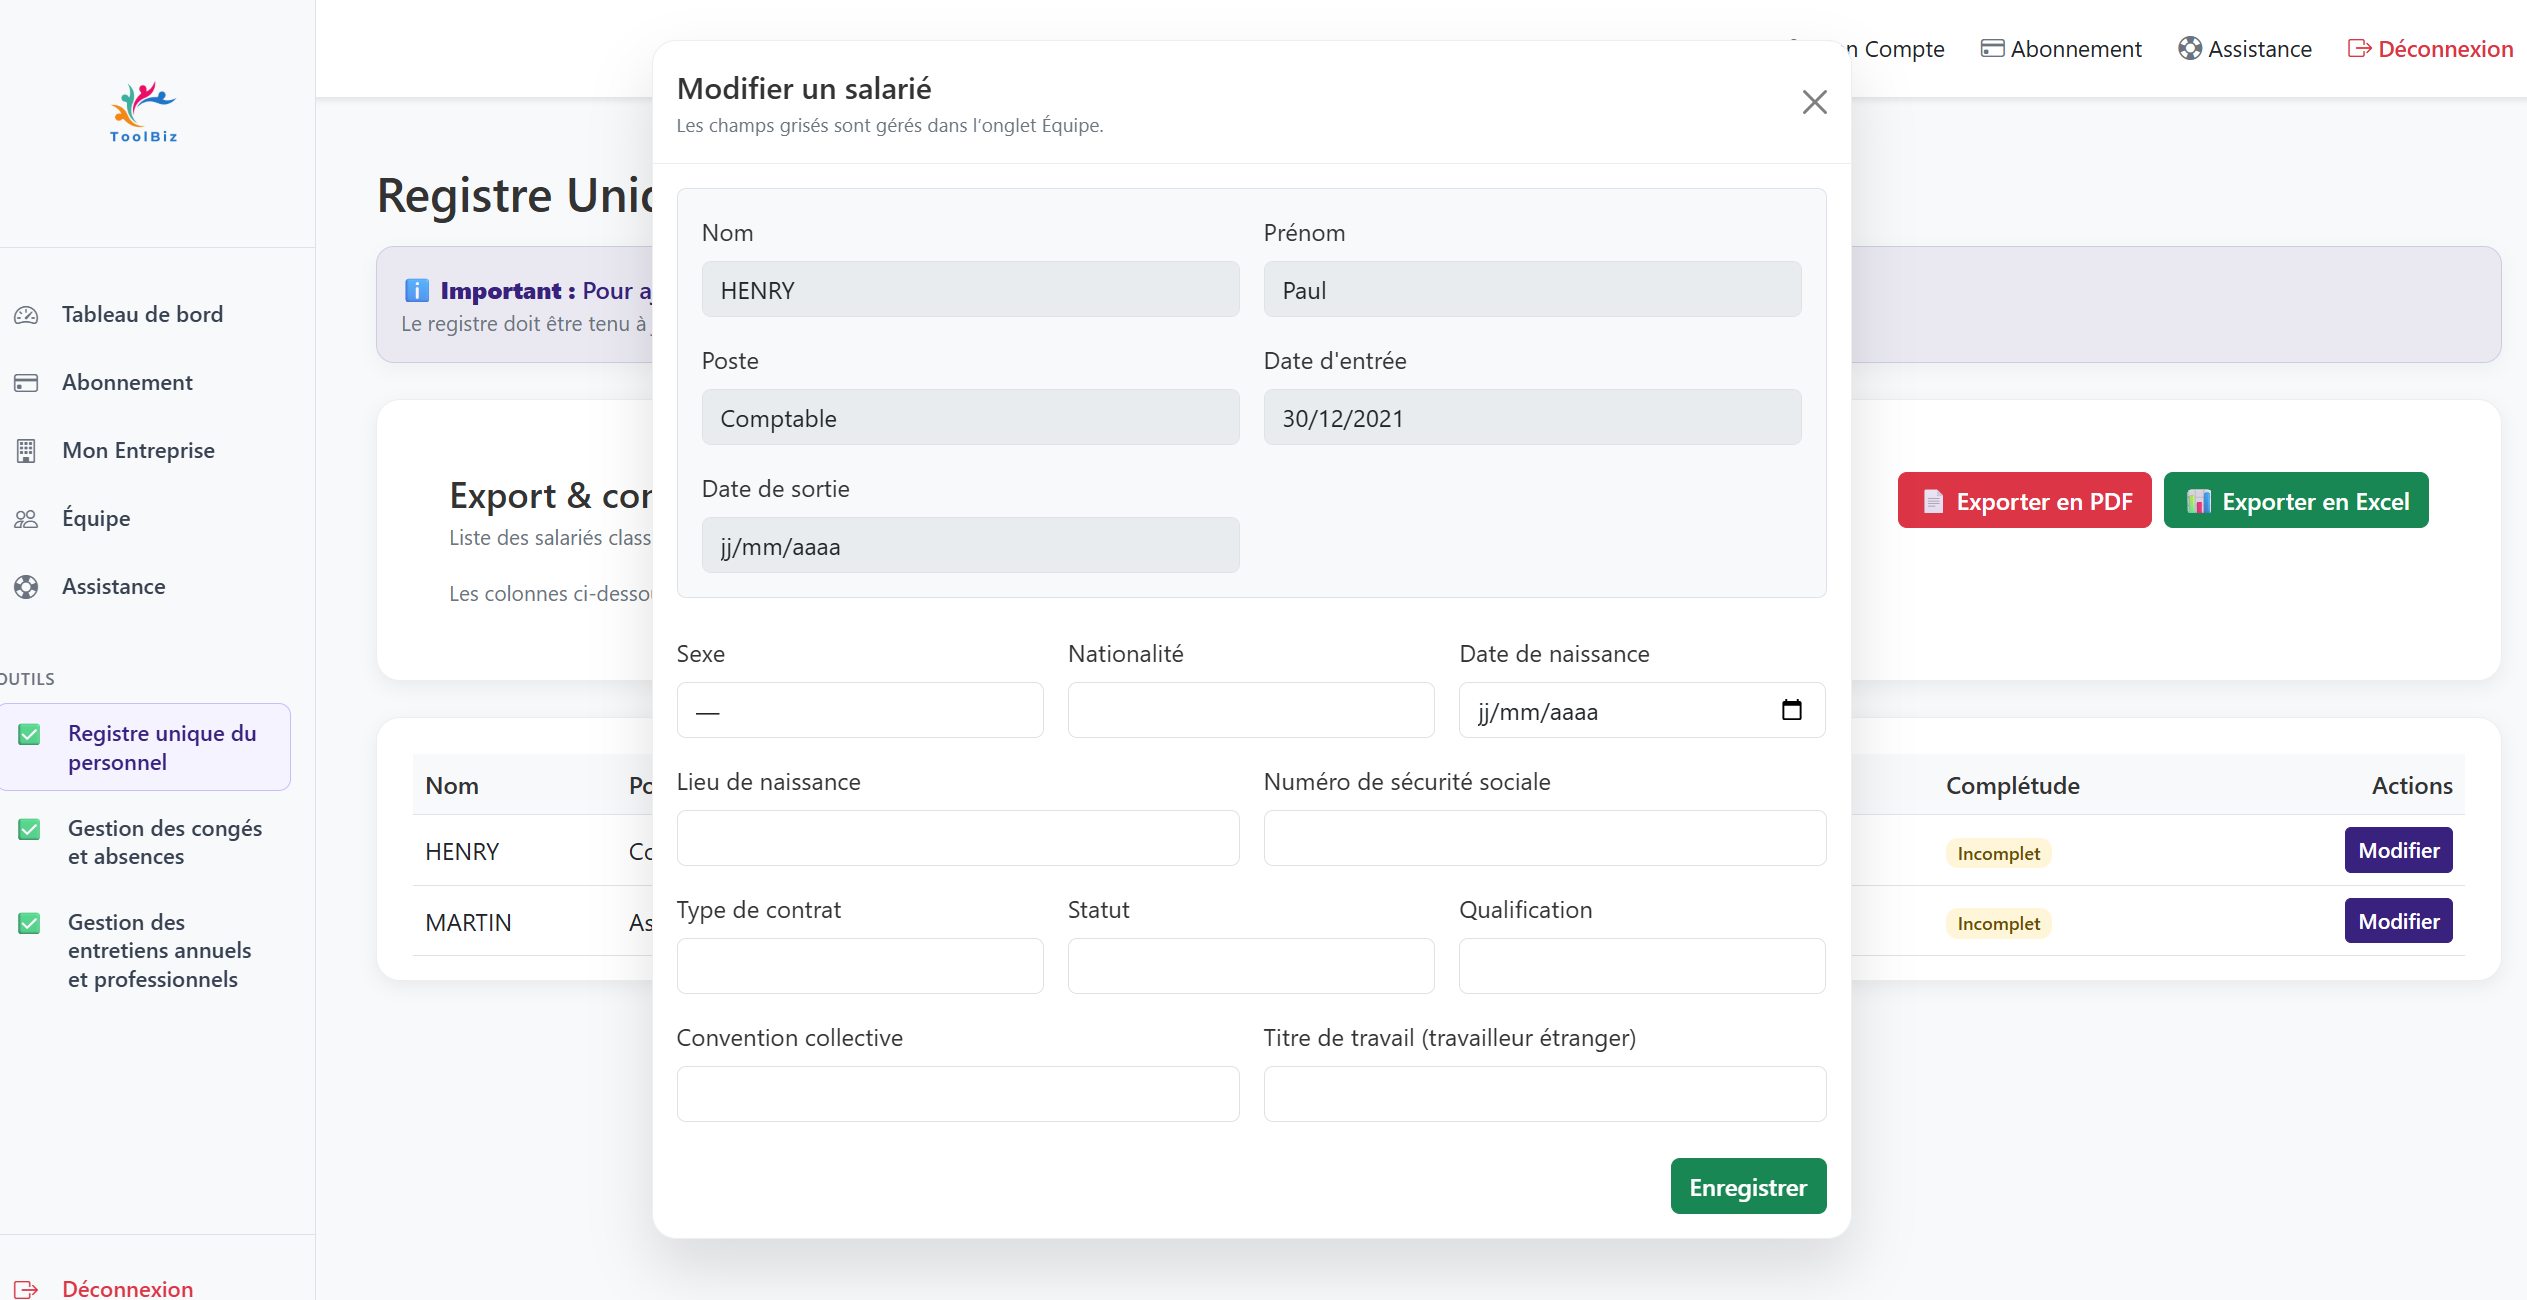Click checkmark beside Gestion des entretiens annuels
The width and height of the screenshot is (2527, 1300).
[x=30, y=923]
